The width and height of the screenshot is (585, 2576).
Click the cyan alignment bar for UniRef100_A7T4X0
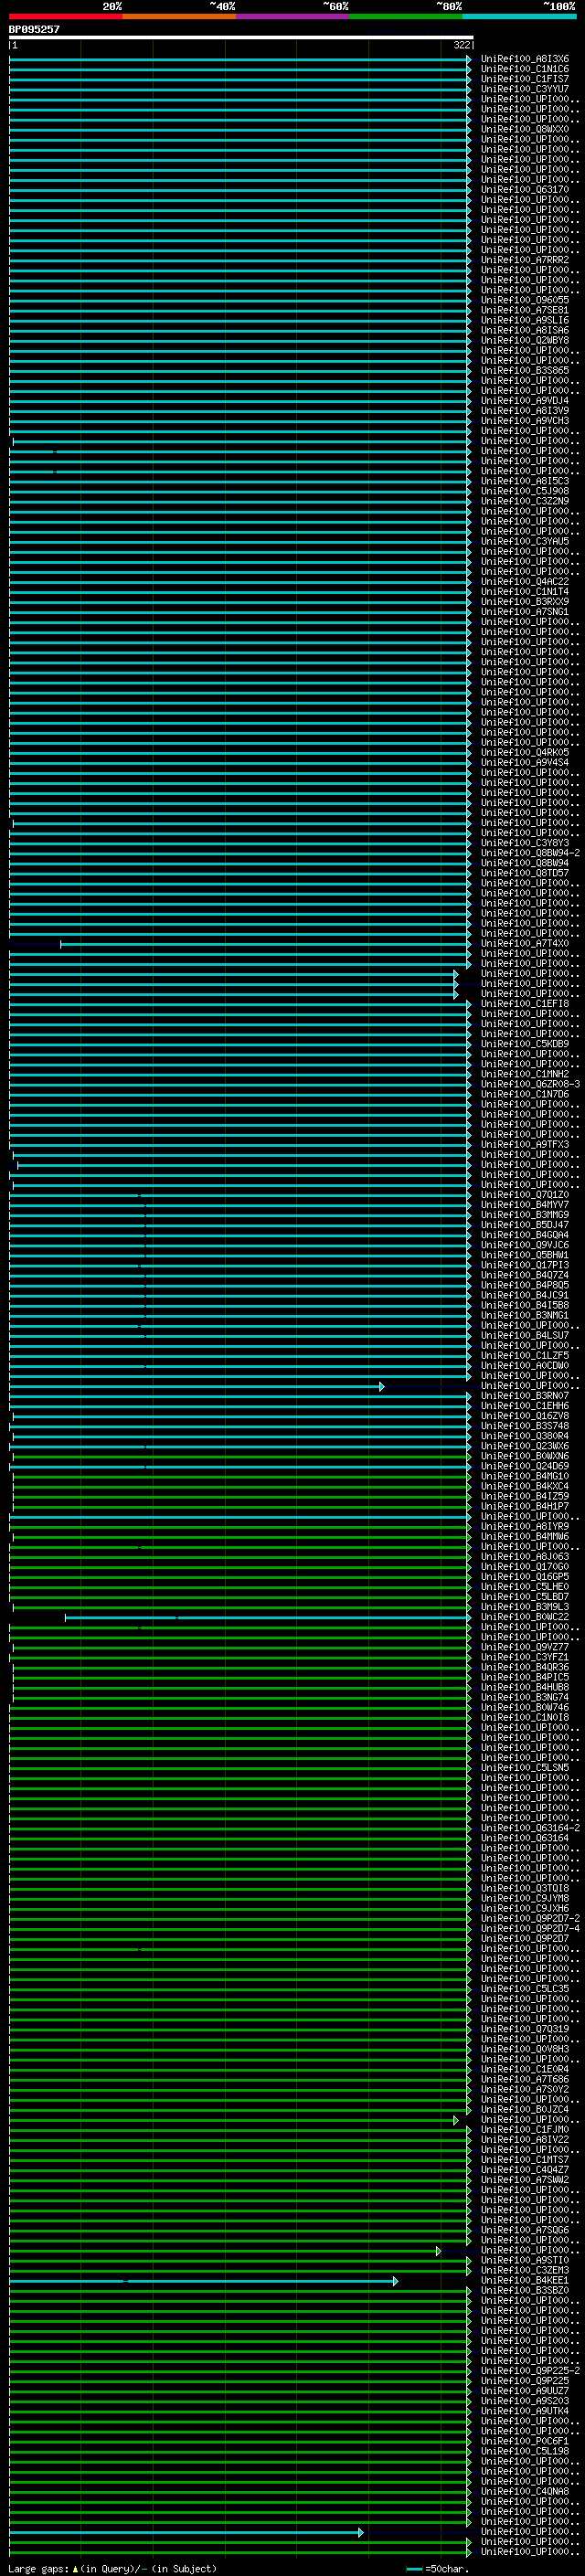[265, 944]
